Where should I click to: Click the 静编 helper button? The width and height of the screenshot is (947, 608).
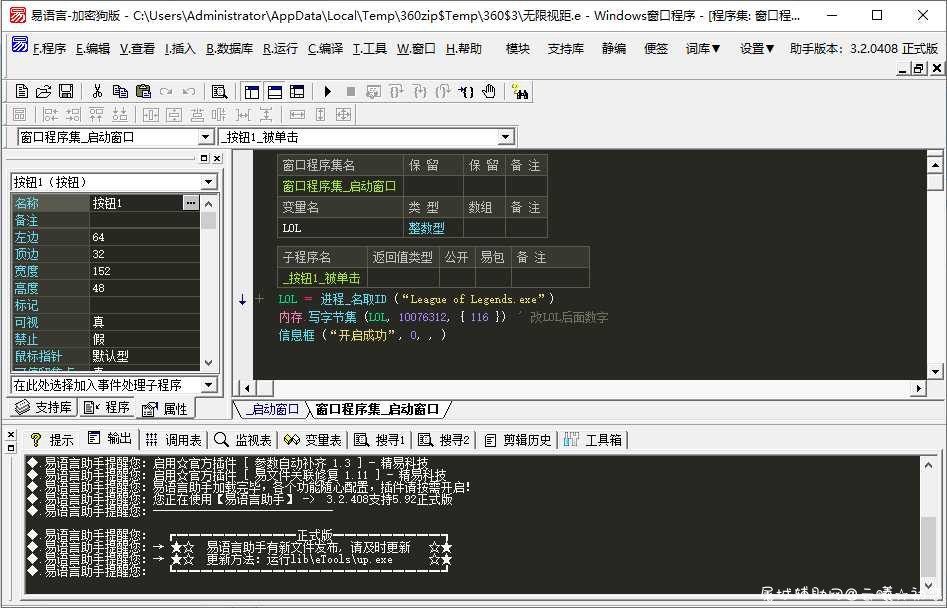614,49
